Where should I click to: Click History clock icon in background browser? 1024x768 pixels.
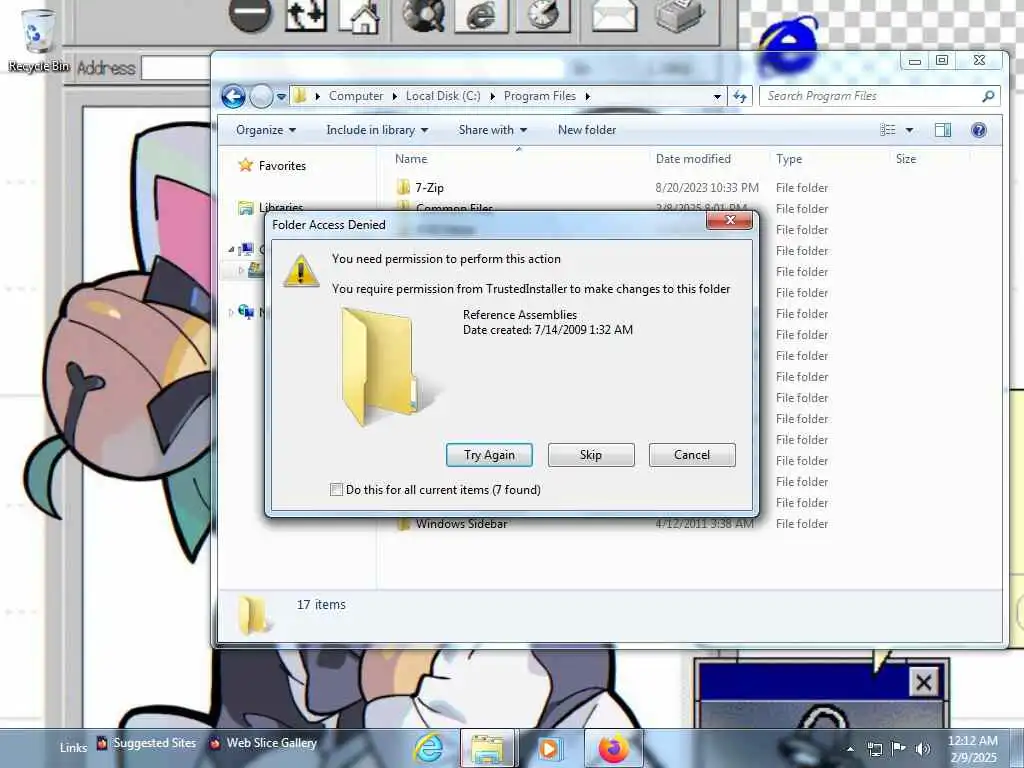[x=543, y=16]
